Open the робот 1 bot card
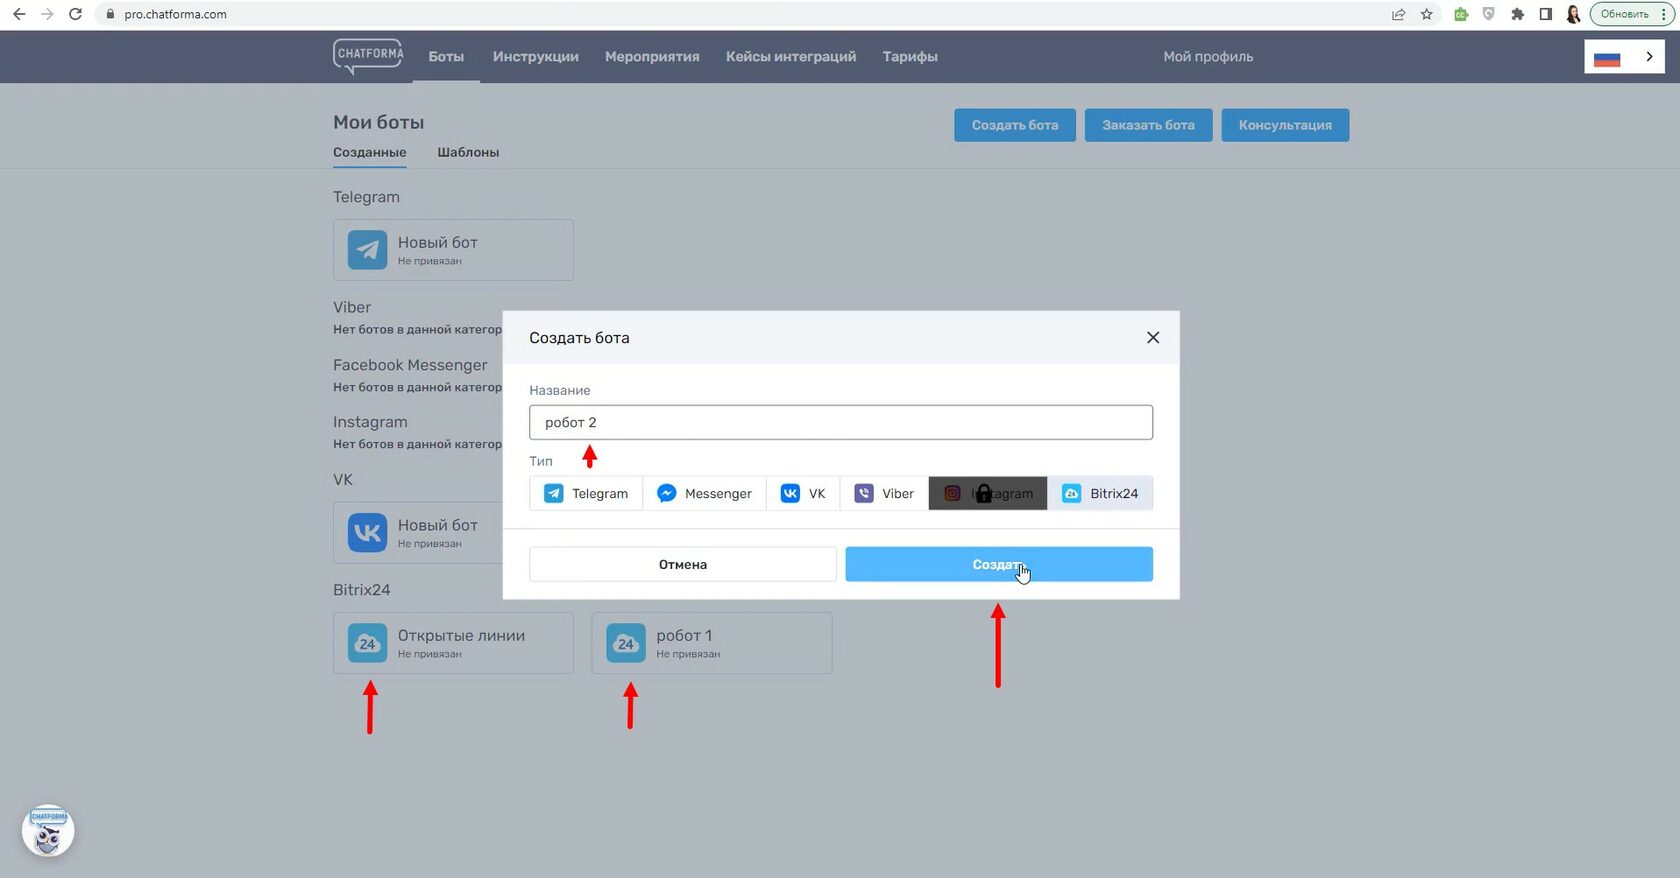The image size is (1680, 878). click(x=712, y=643)
